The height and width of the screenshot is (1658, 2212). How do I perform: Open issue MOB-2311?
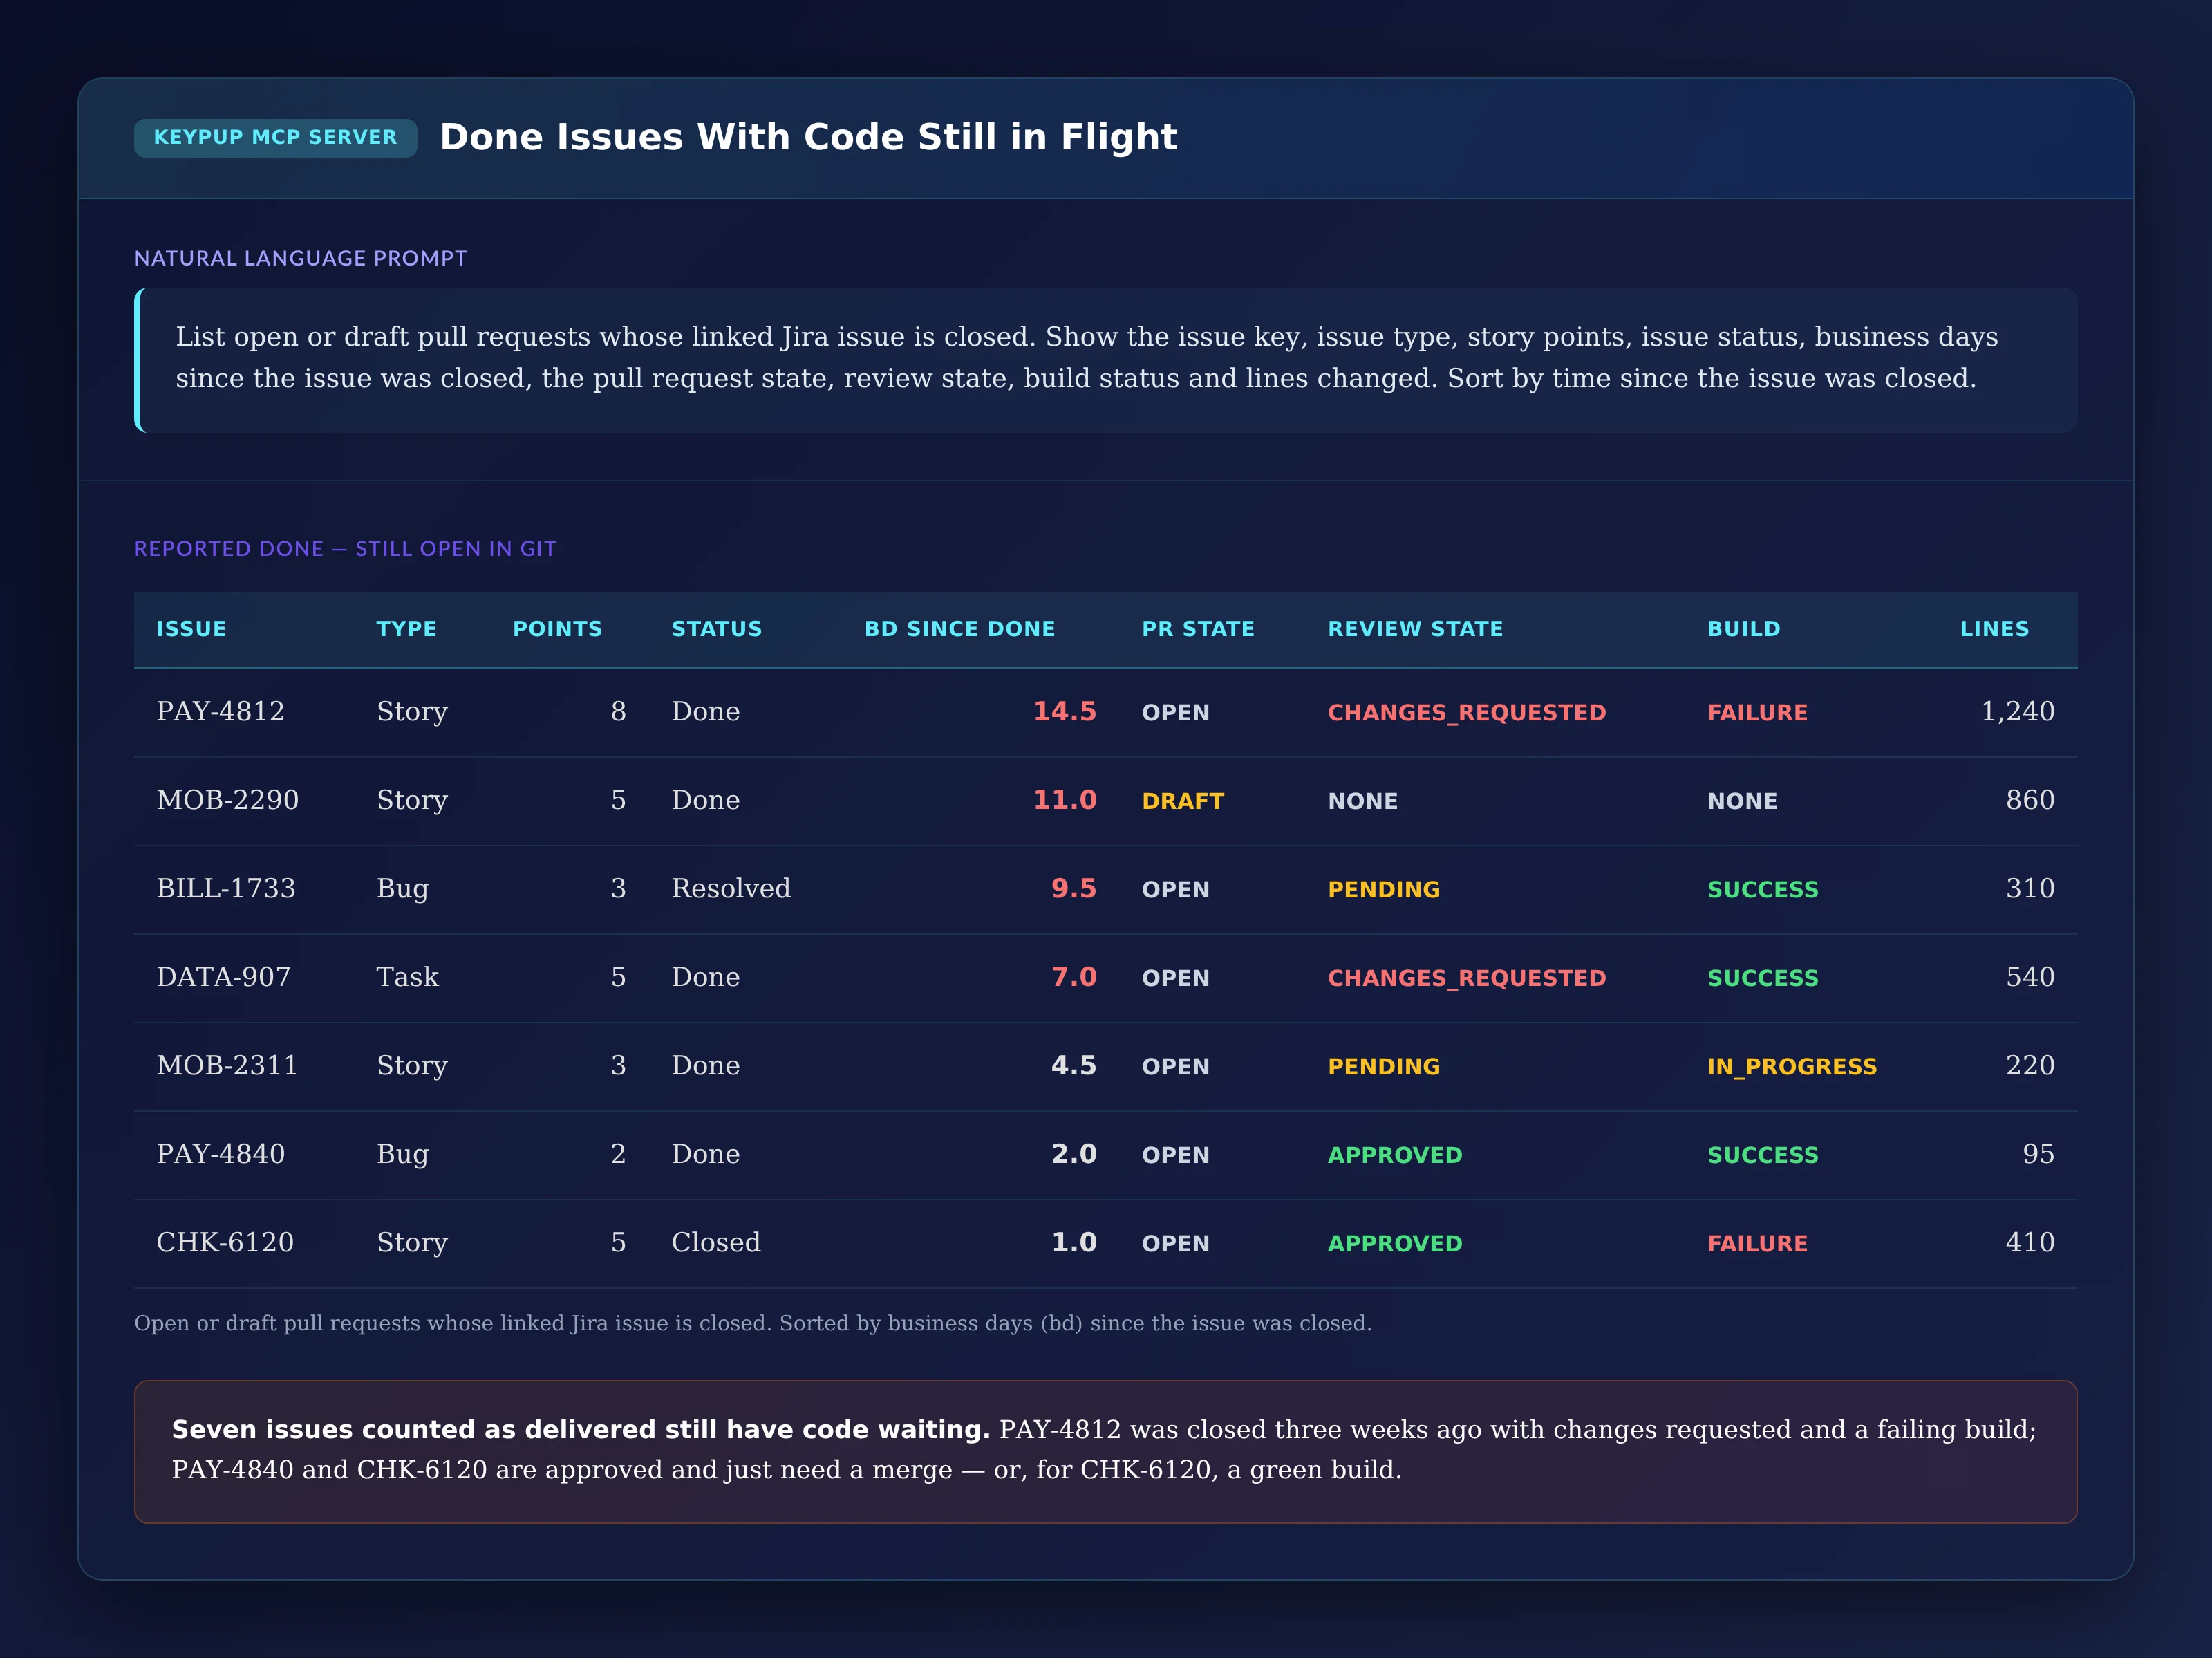tap(227, 1066)
